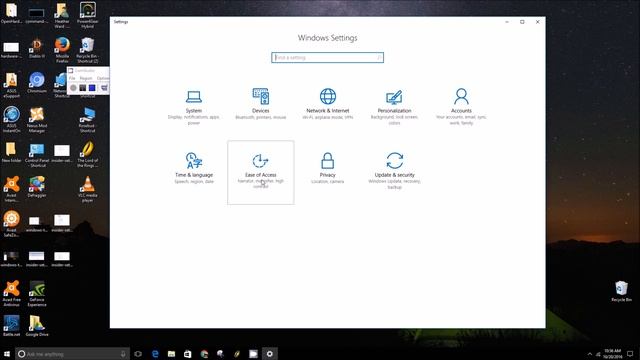Open the Privacy settings category
Screen dimensions: 640x360
[327, 168]
